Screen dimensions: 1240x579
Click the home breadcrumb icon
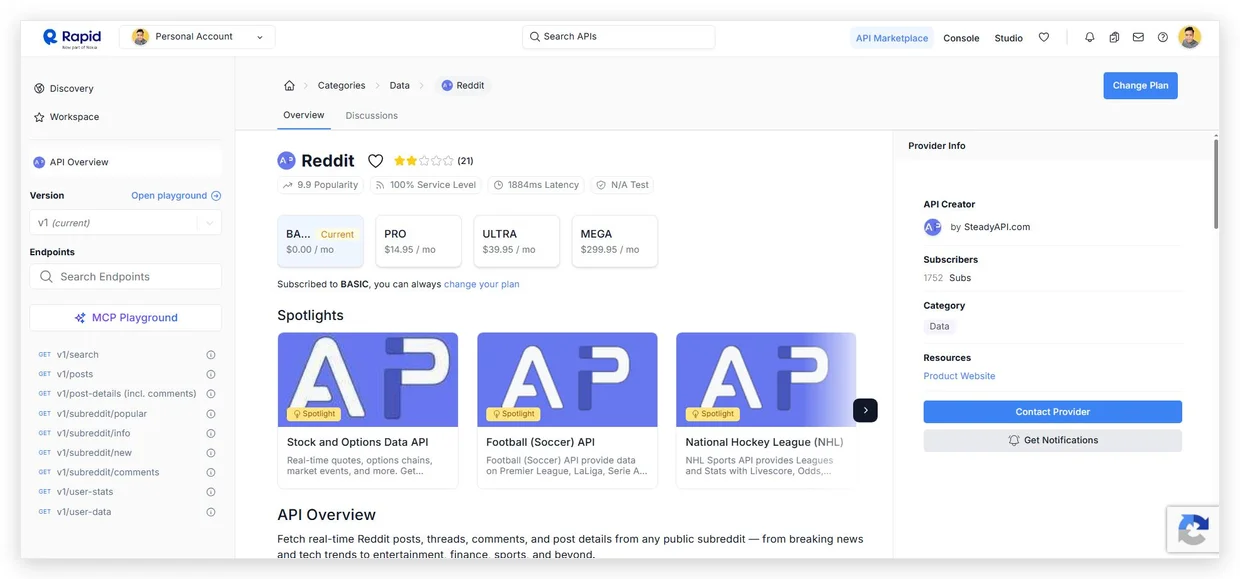[289, 85]
